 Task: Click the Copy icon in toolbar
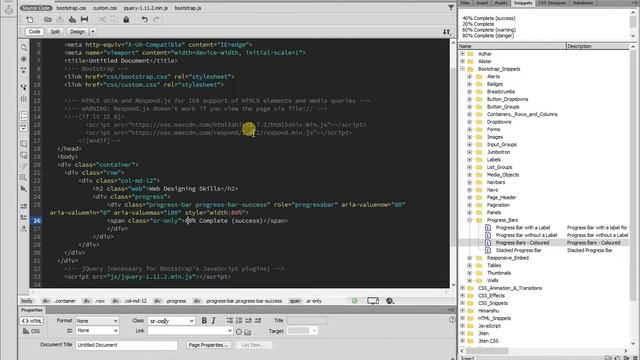coord(113,19)
